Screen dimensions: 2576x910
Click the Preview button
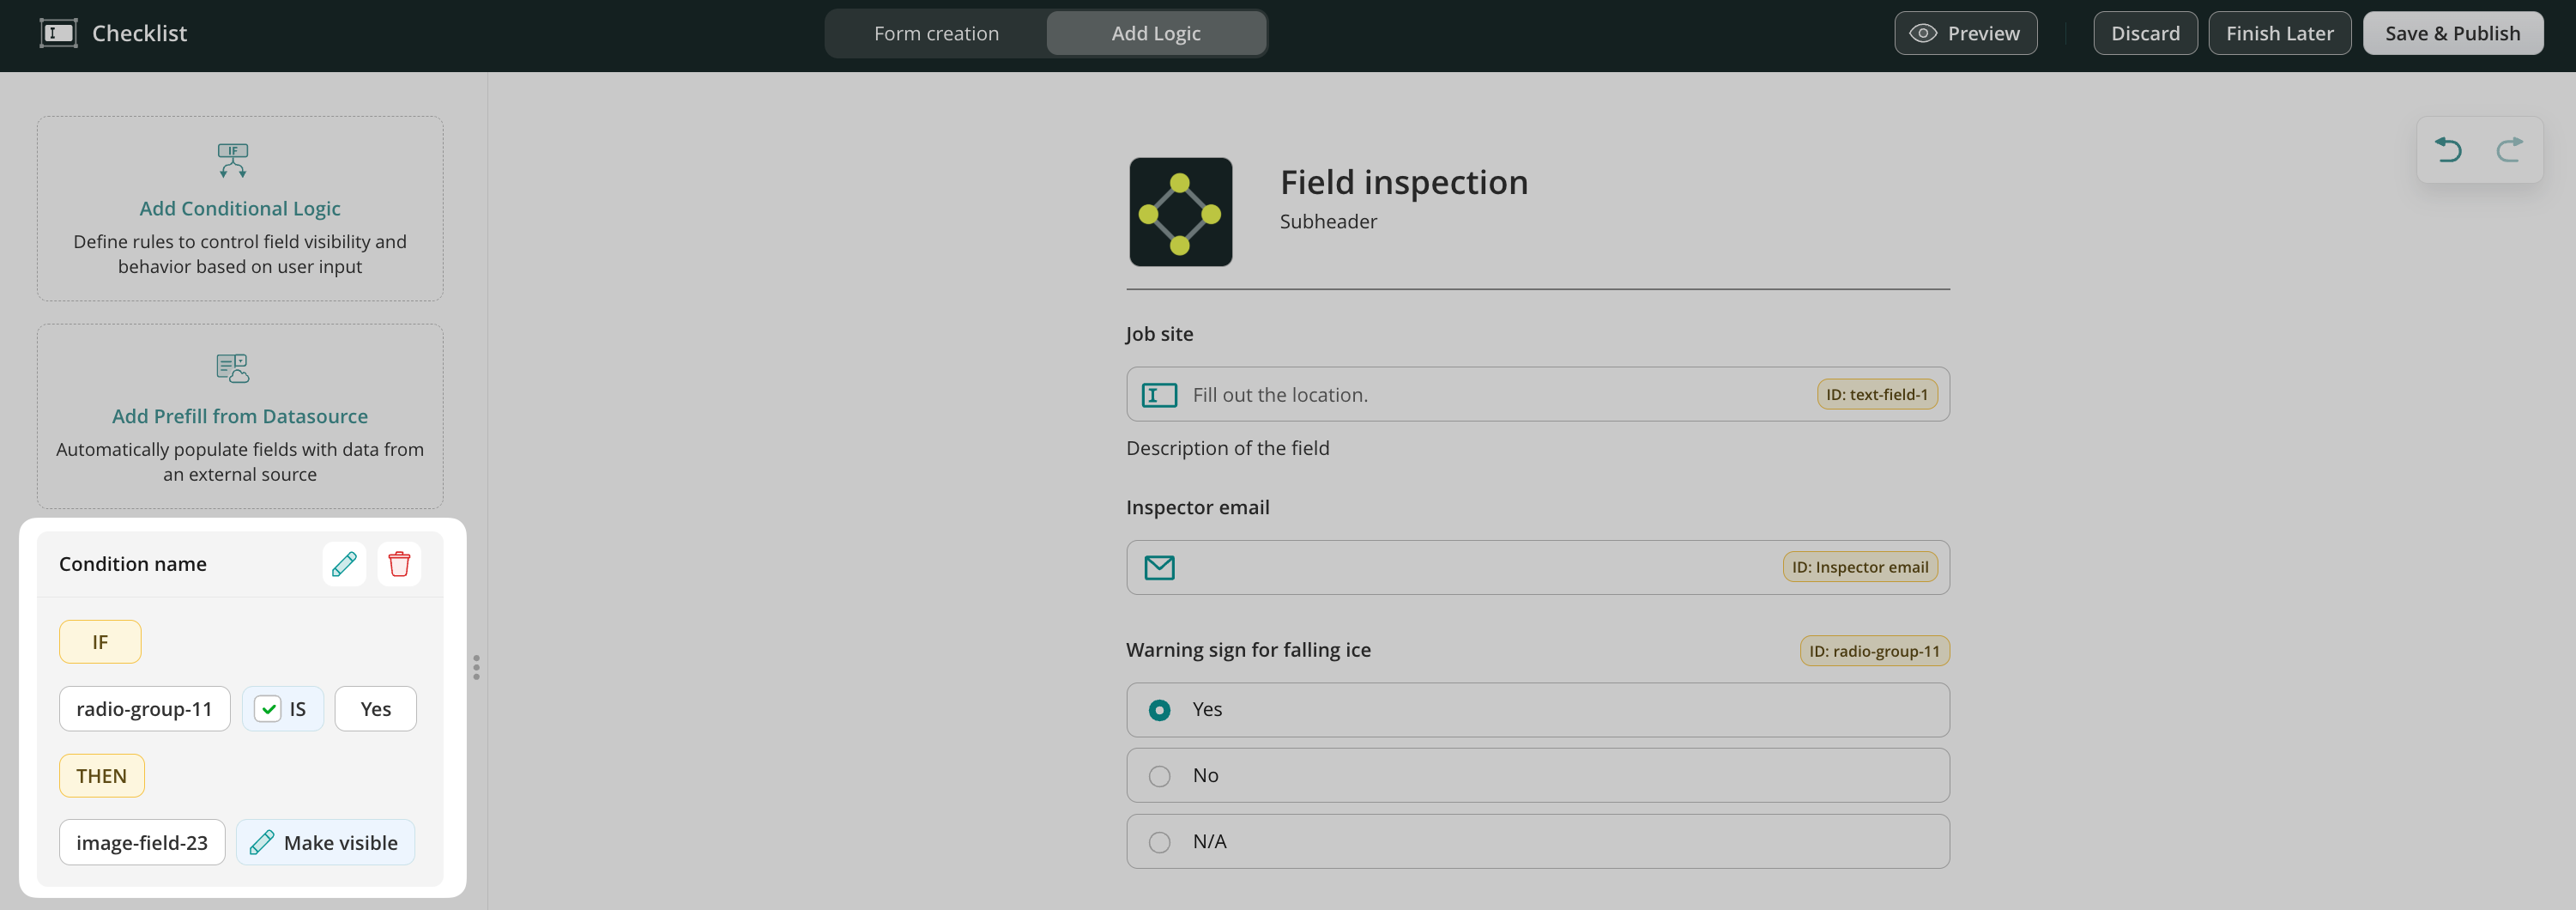pyautogui.click(x=1965, y=33)
